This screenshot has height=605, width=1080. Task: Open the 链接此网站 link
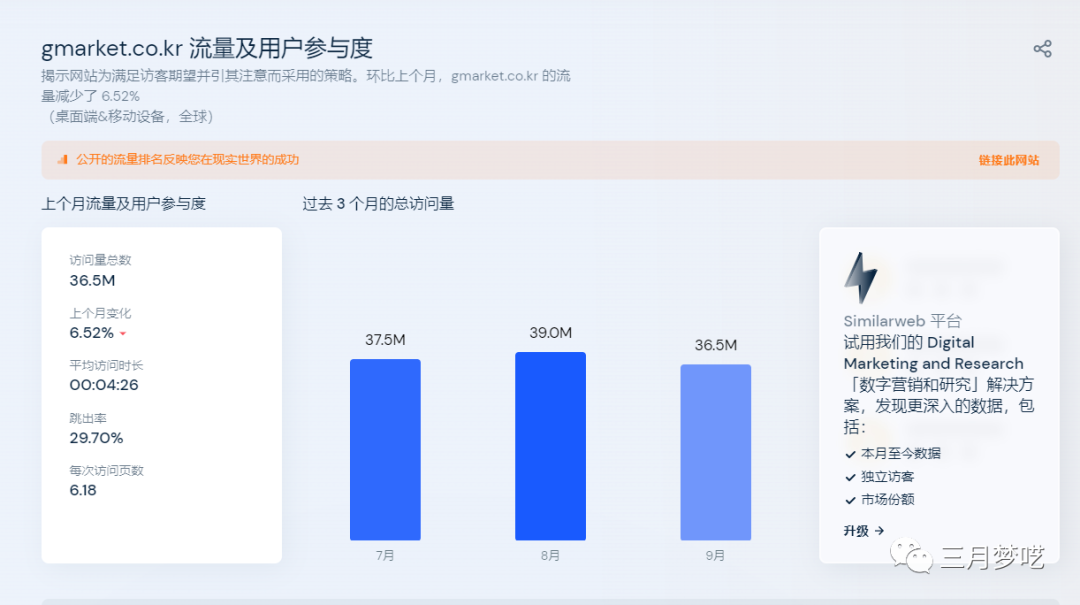(x=1008, y=160)
